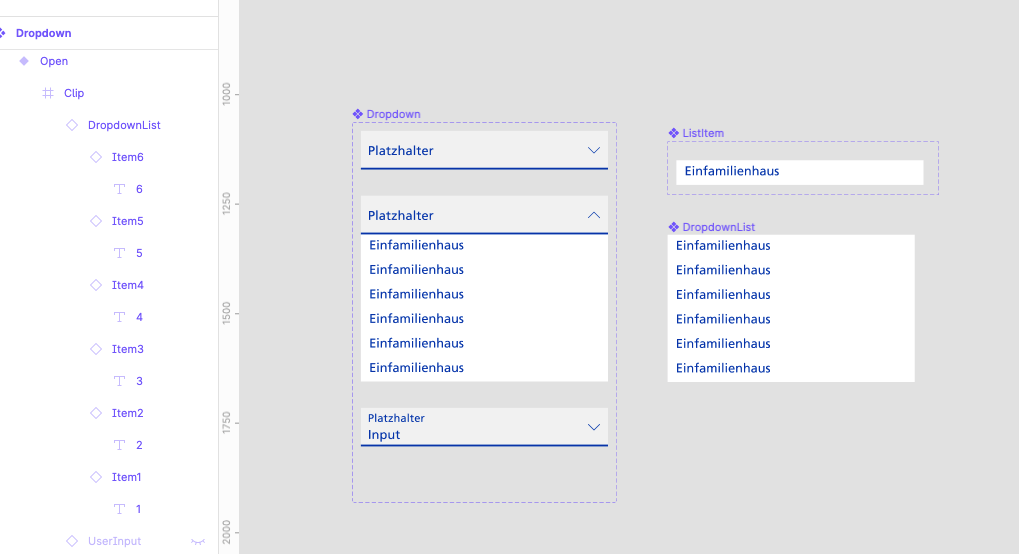The image size is (1019, 554).
Task: Select text layer 4
Action: [x=139, y=317]
